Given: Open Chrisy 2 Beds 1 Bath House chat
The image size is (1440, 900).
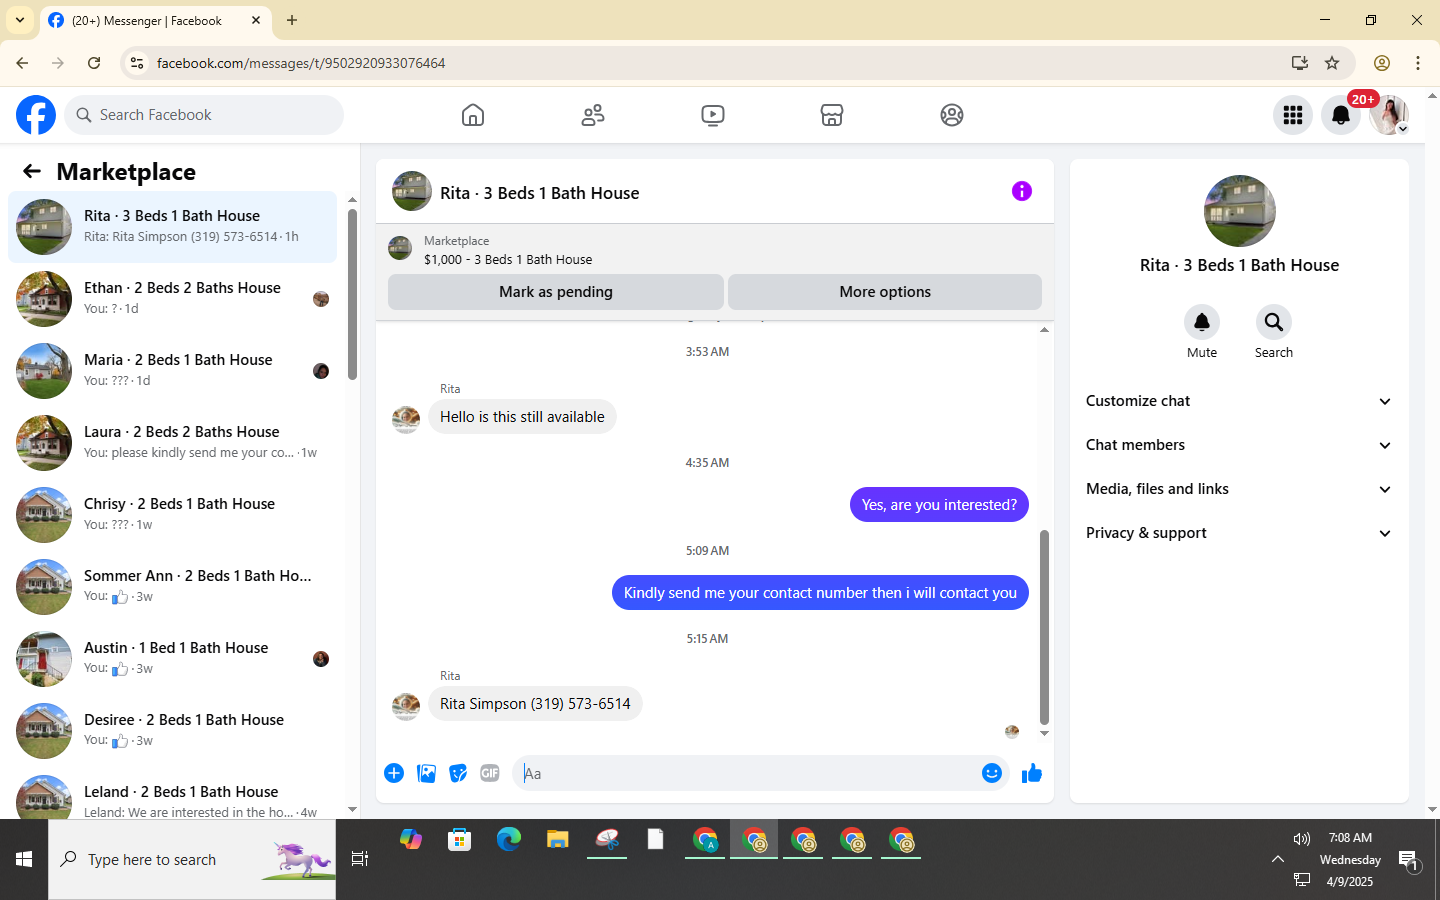Looking at the screenshot, I should pos(173,515).
